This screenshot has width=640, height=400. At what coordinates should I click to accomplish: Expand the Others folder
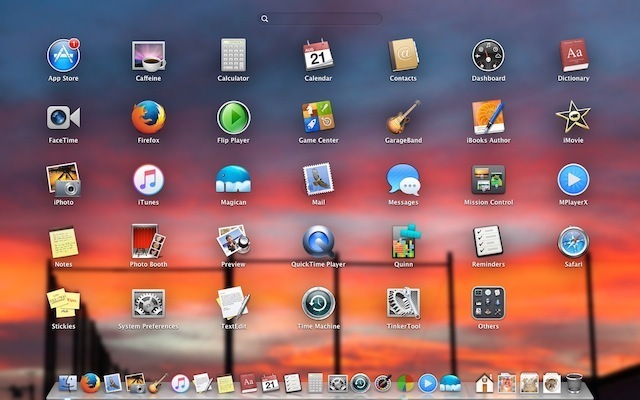(x=488, y=303)
